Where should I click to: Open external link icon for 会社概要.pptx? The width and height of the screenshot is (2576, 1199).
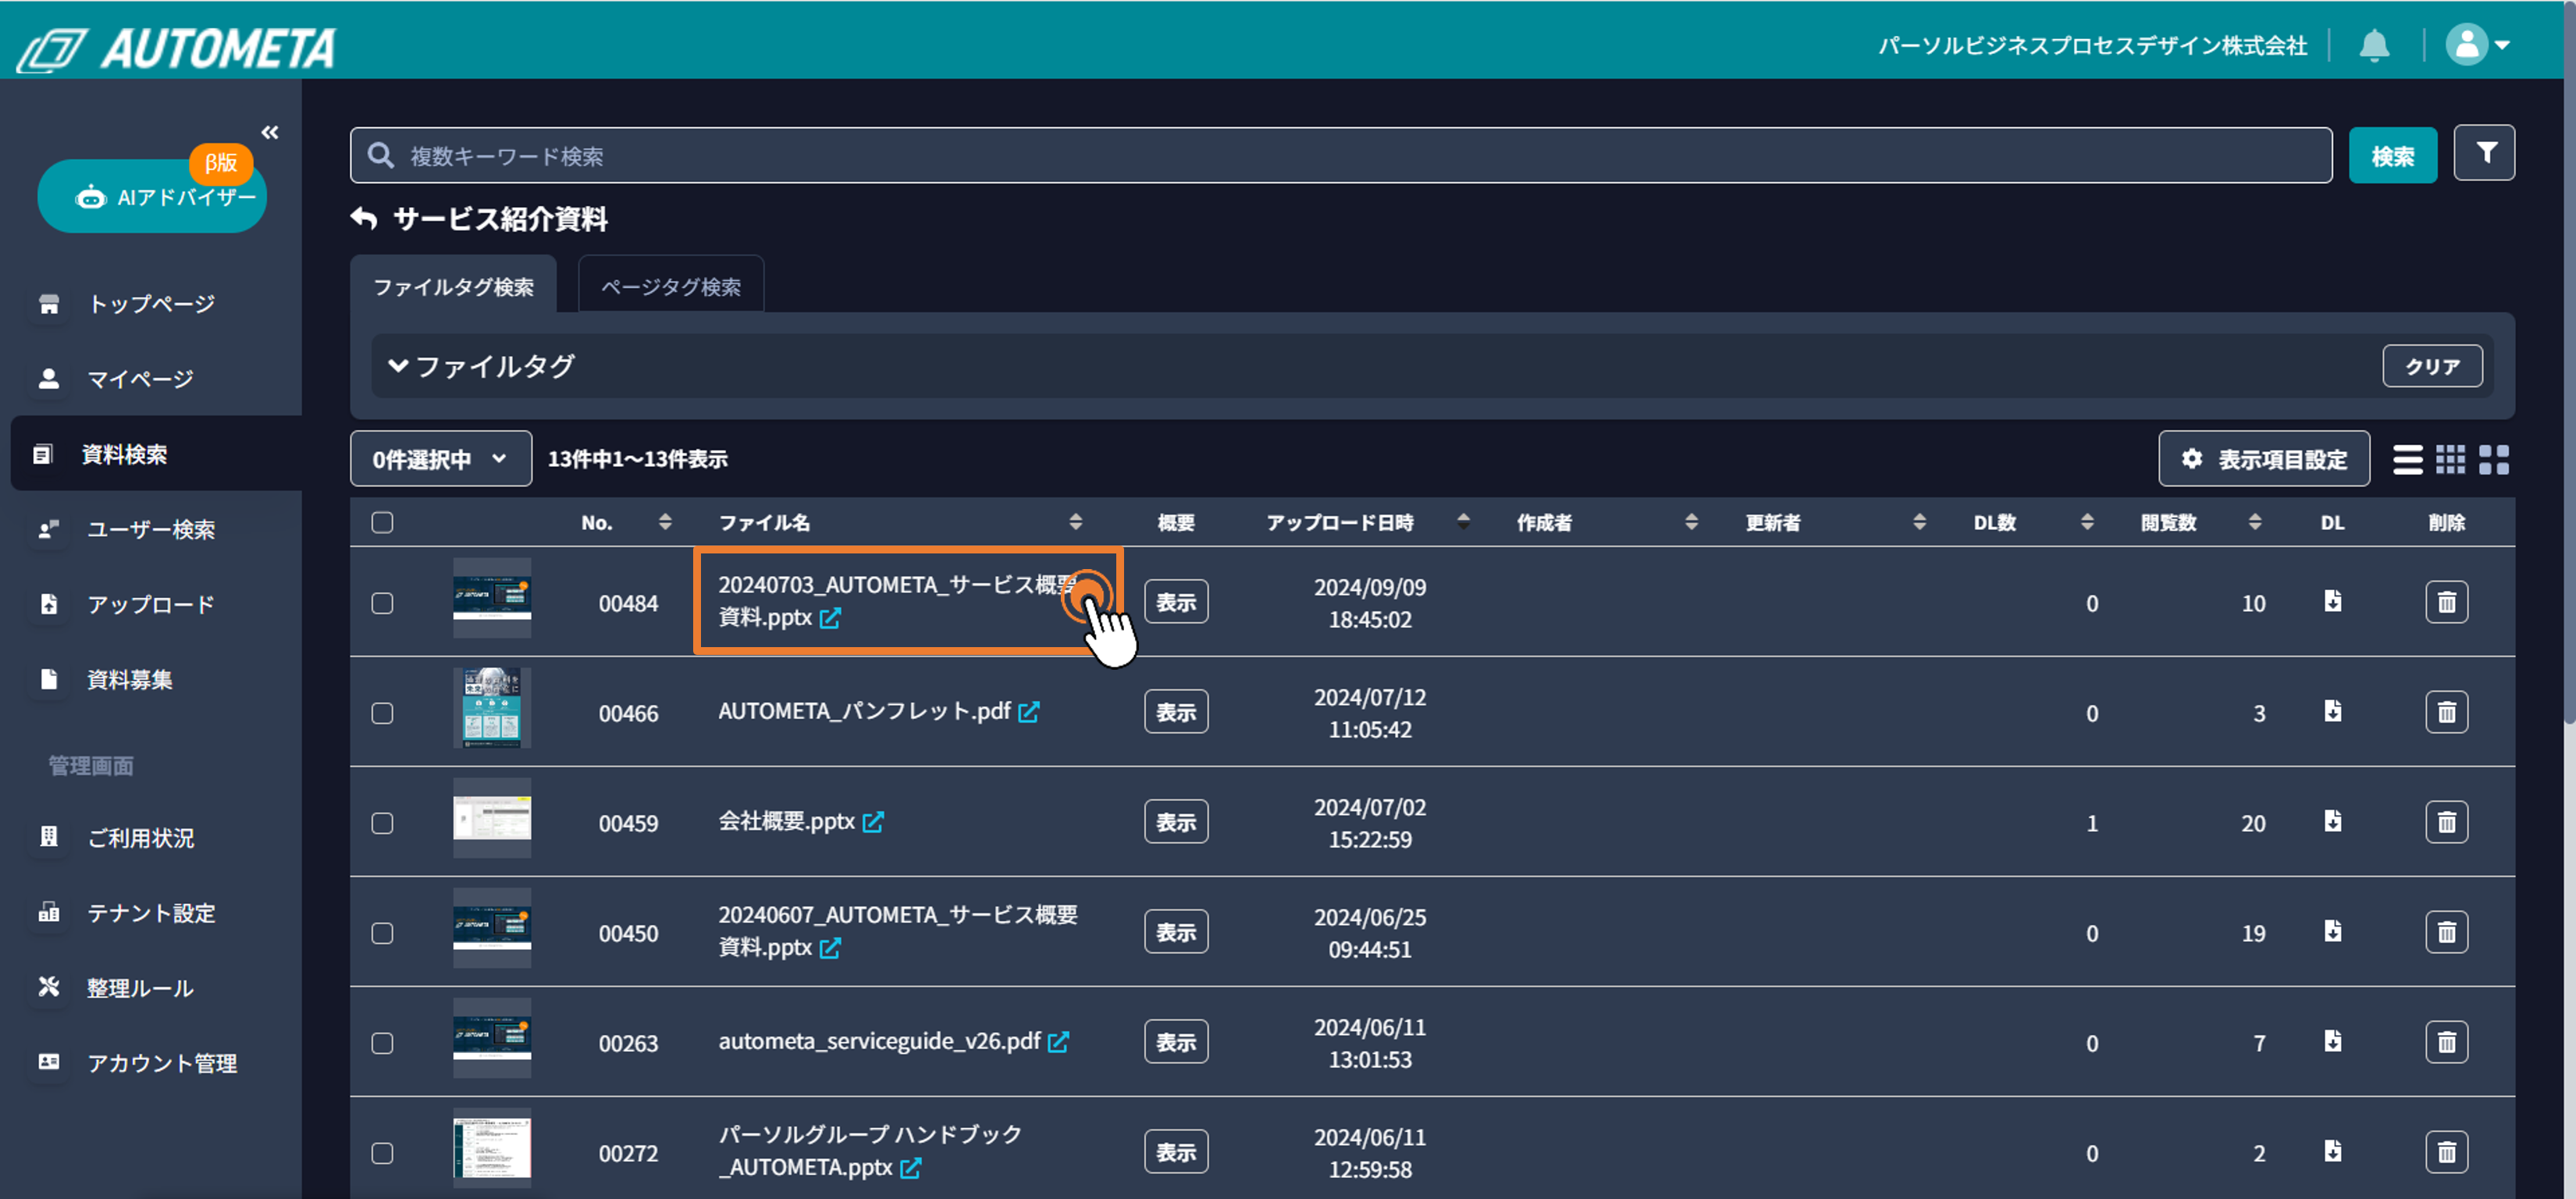(873, 822)
